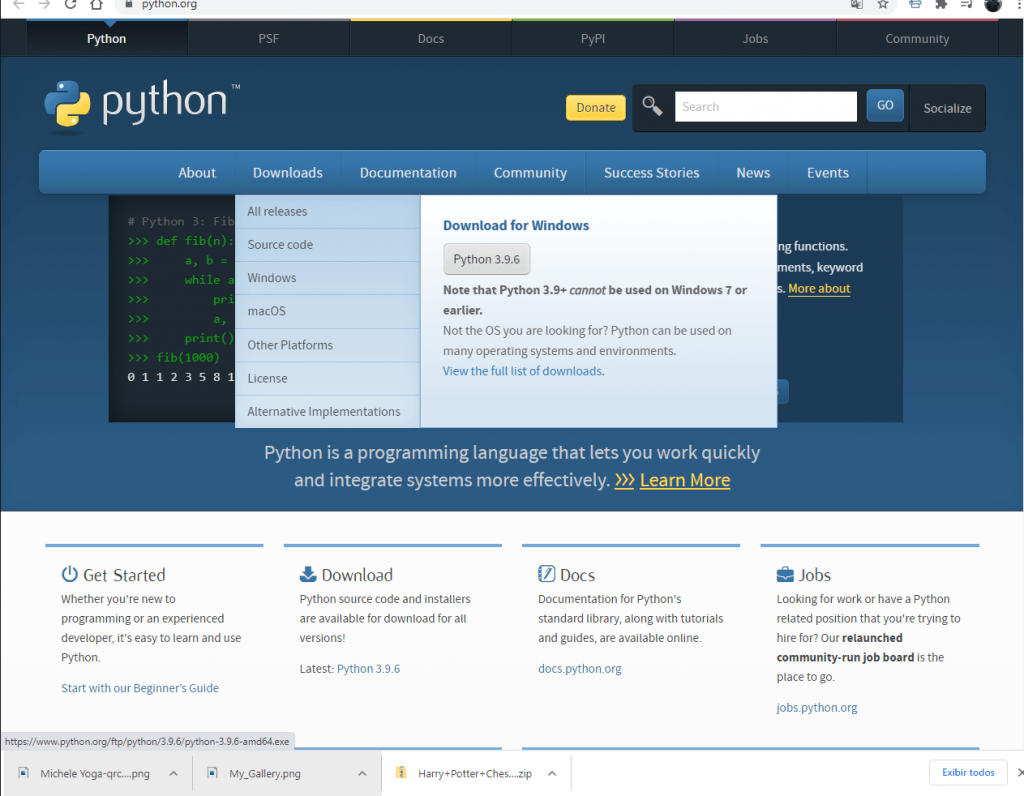The image size is (1024, 796).
Task: Open the Learn More link
Action: [685, 480]
